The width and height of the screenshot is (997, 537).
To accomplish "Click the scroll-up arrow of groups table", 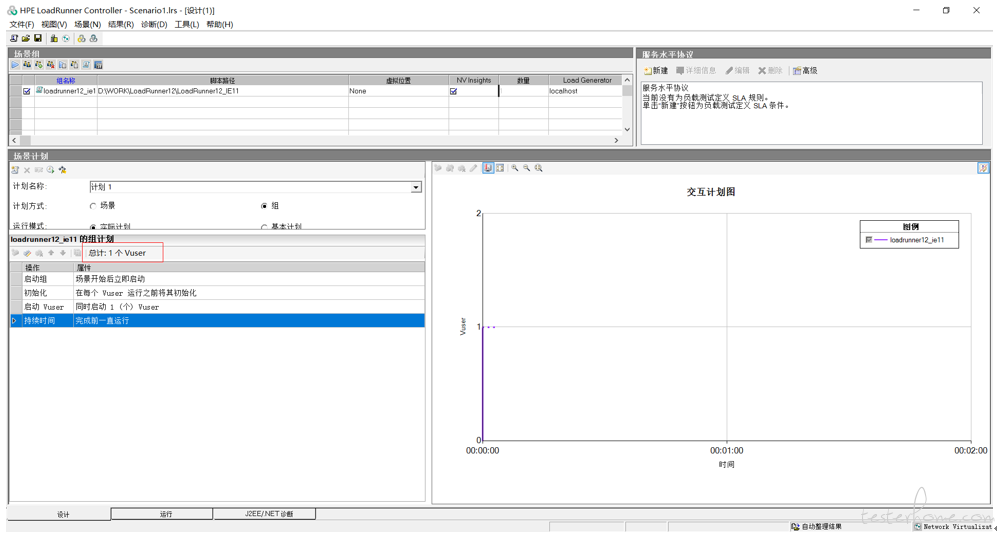I will 628,80.
